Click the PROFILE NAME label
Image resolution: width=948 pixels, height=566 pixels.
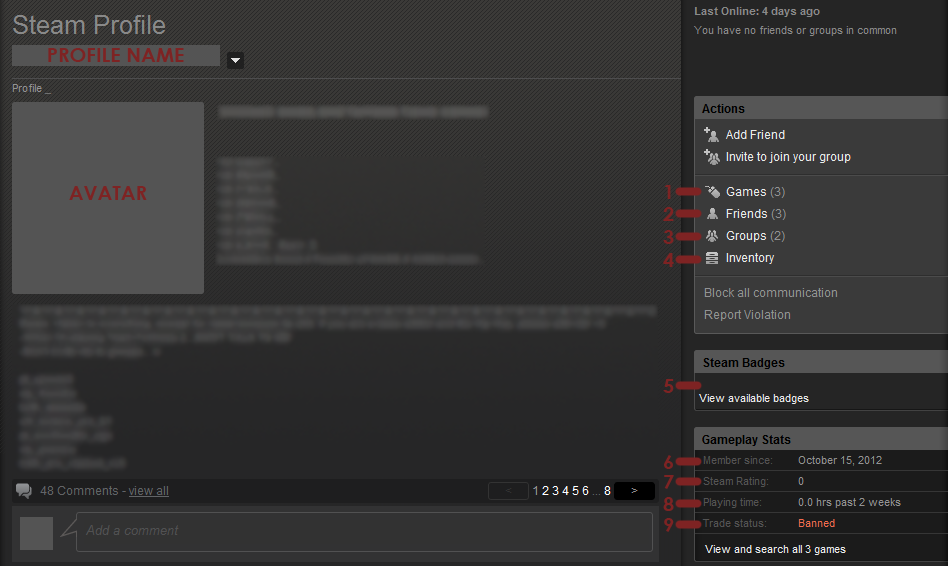click(x=115, y=56)
